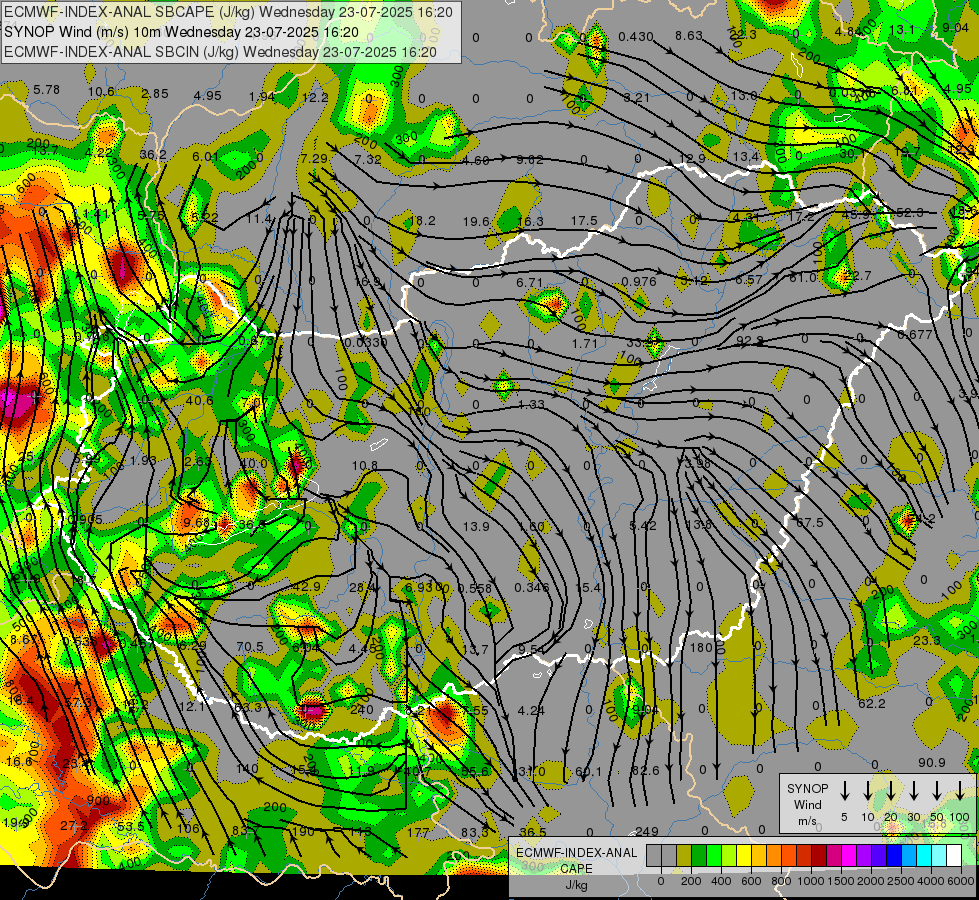Click the map value 2.85
The width and height of the screenshot is (979, 900).
point(155,94)
